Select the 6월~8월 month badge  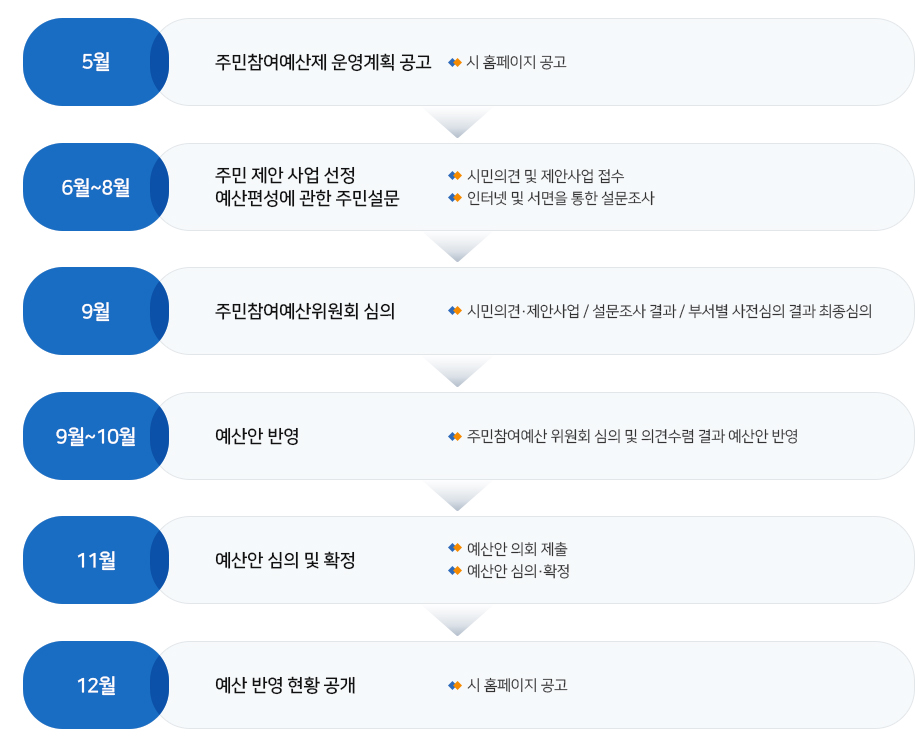tap(96, 187)
